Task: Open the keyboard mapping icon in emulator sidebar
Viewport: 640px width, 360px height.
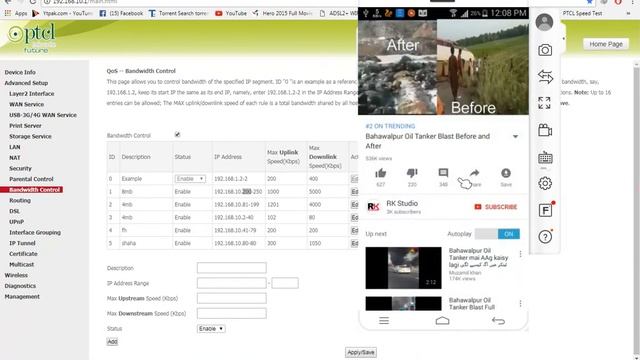Action: [x=545, y=158]
